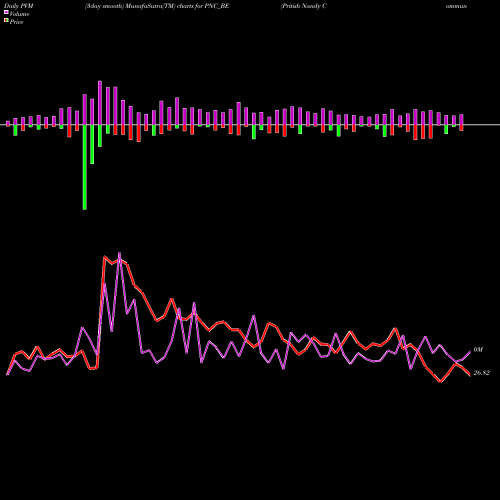Viewport: 500px width, 500px height.
Task: Click the Daily PVM title text
Action: pyautogui.click(x=19, y=6)
